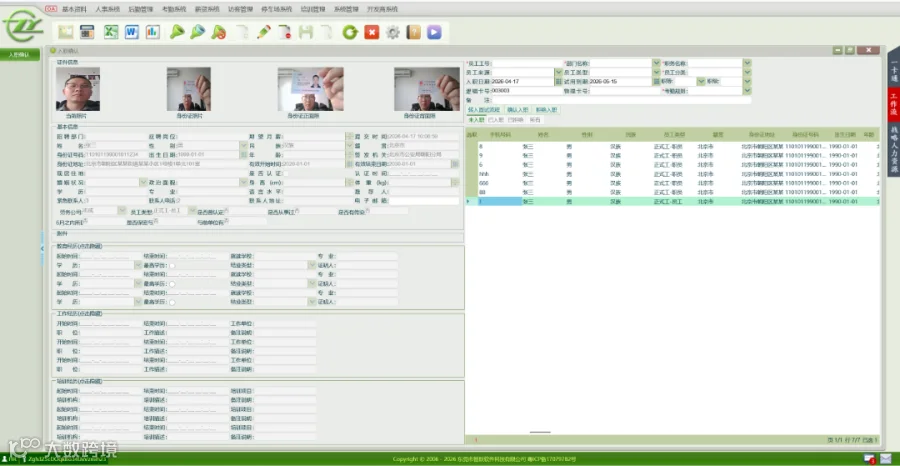Click the Word export icon in toolbar
900x466 pixels.
pyautogui.click(x=132, y=32)
